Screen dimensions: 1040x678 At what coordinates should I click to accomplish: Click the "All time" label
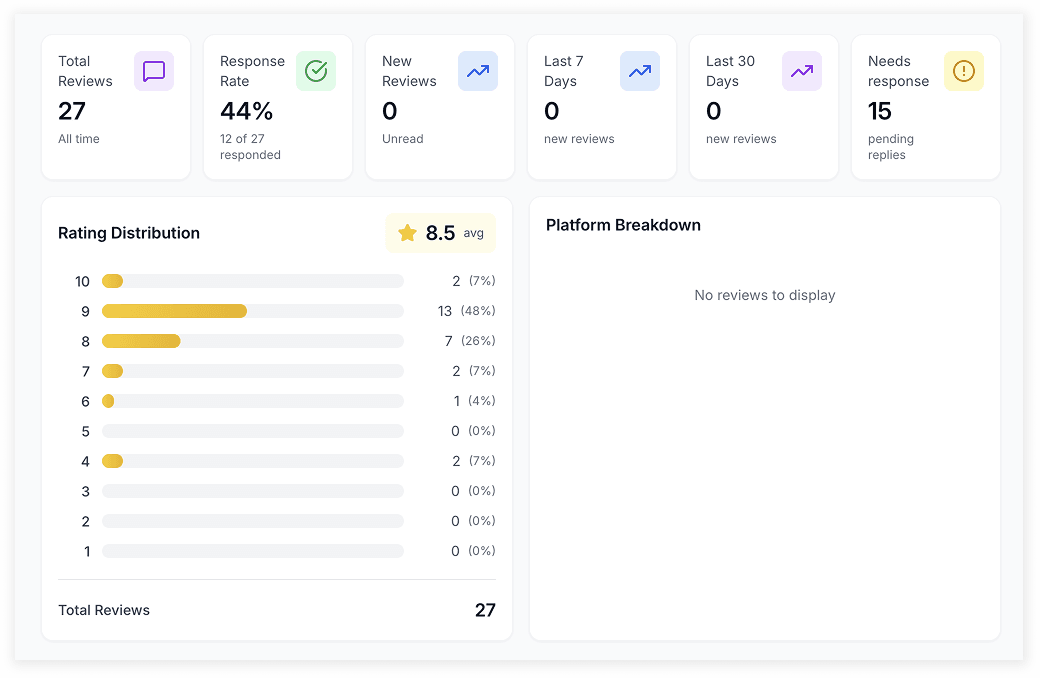pyautogui.click(x=79, y=139)
